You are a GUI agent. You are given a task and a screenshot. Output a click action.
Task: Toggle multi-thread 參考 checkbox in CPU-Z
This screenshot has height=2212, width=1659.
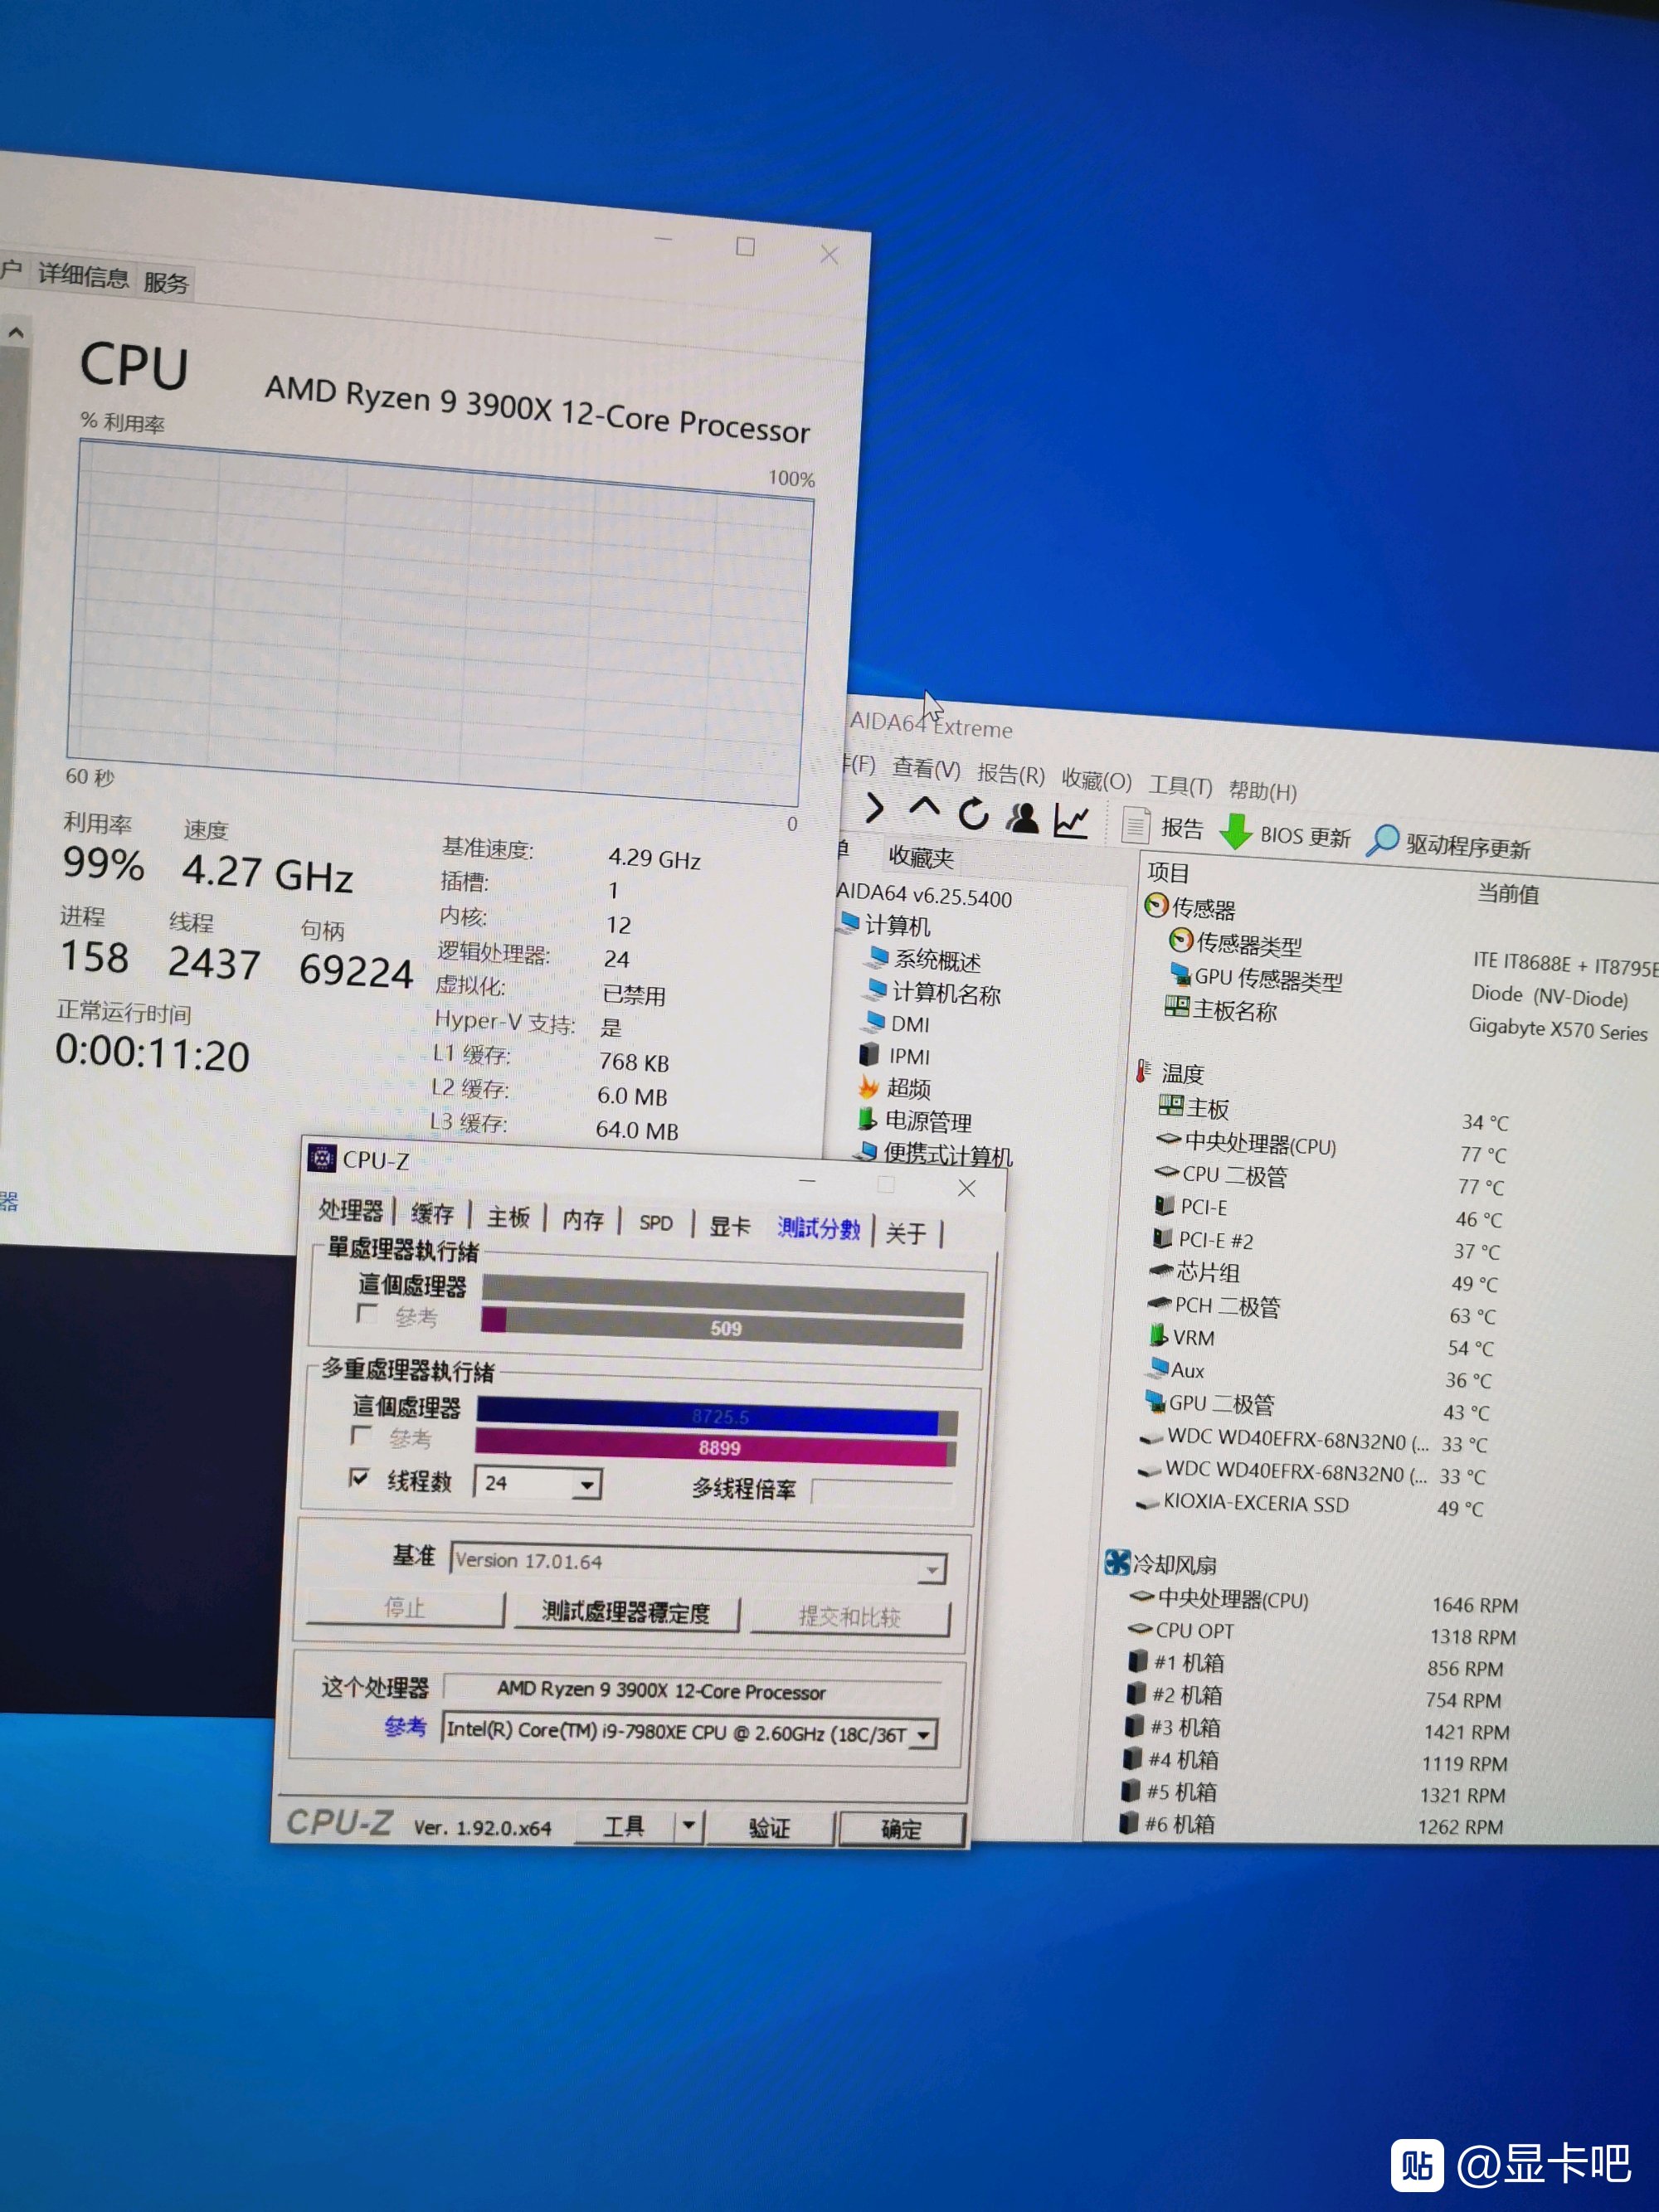pyautogui.click(x=362, y=1436)
